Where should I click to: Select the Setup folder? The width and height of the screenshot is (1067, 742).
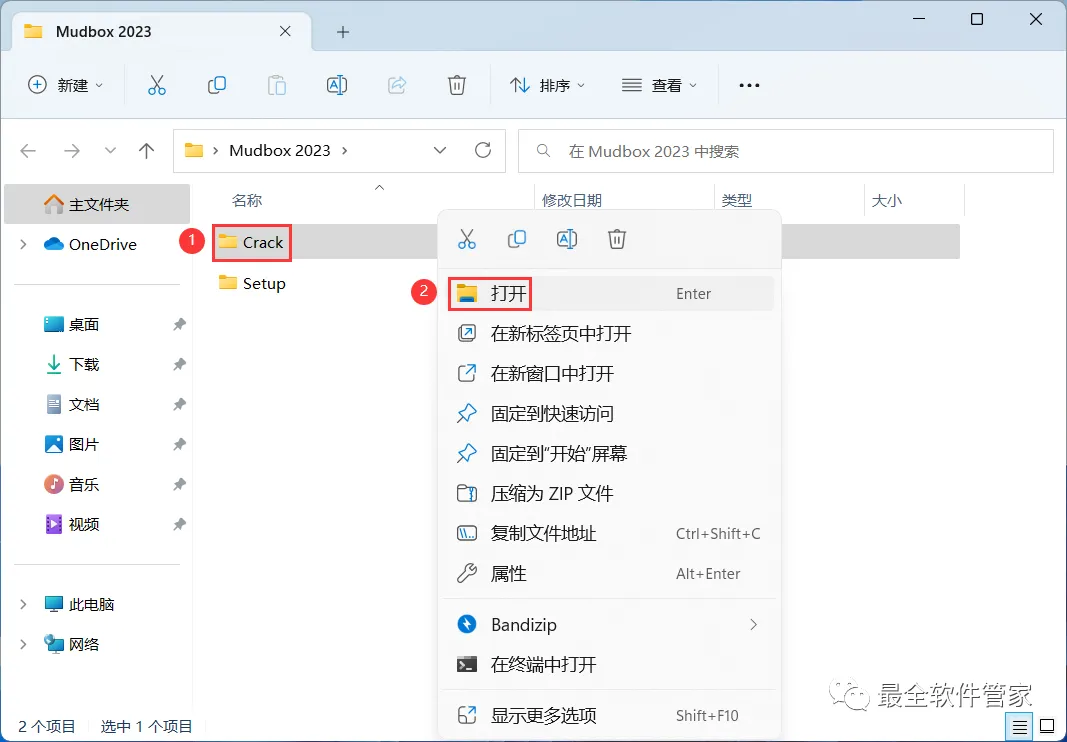pos(252,283)
